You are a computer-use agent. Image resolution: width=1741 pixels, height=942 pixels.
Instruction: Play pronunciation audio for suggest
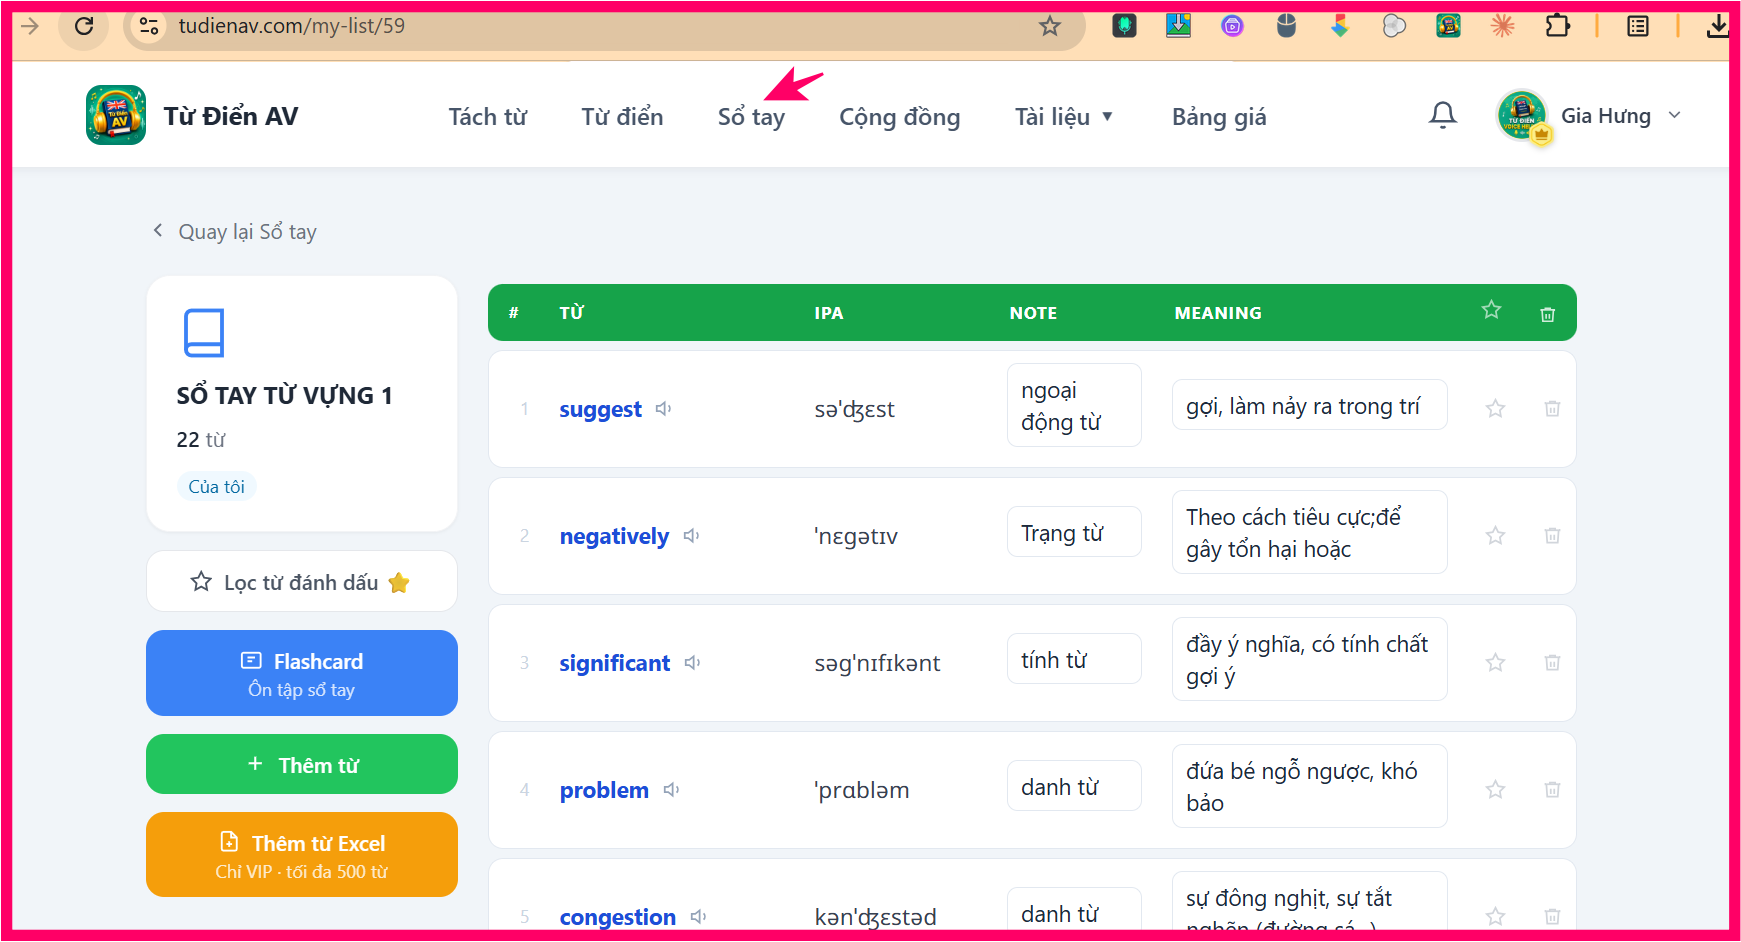tap(663, 409)
